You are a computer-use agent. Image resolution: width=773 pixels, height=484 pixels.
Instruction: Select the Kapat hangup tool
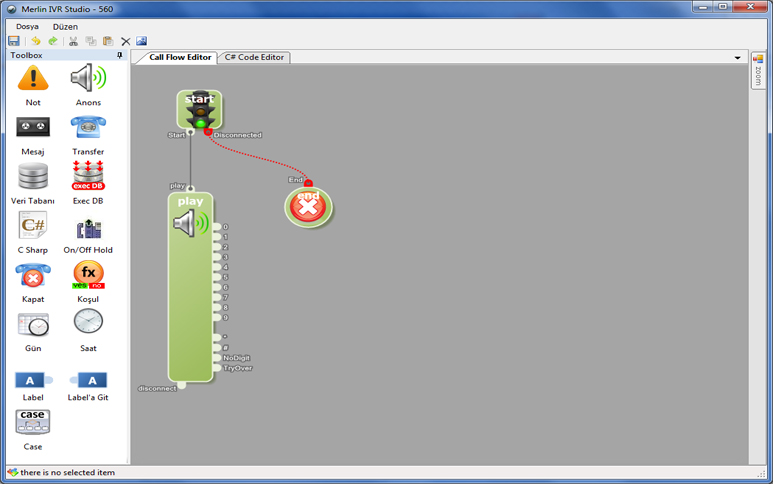(33, 283)
